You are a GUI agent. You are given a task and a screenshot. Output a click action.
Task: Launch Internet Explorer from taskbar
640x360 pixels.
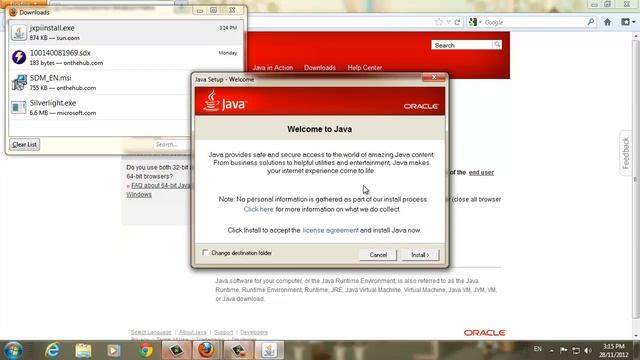coord(52,351)
